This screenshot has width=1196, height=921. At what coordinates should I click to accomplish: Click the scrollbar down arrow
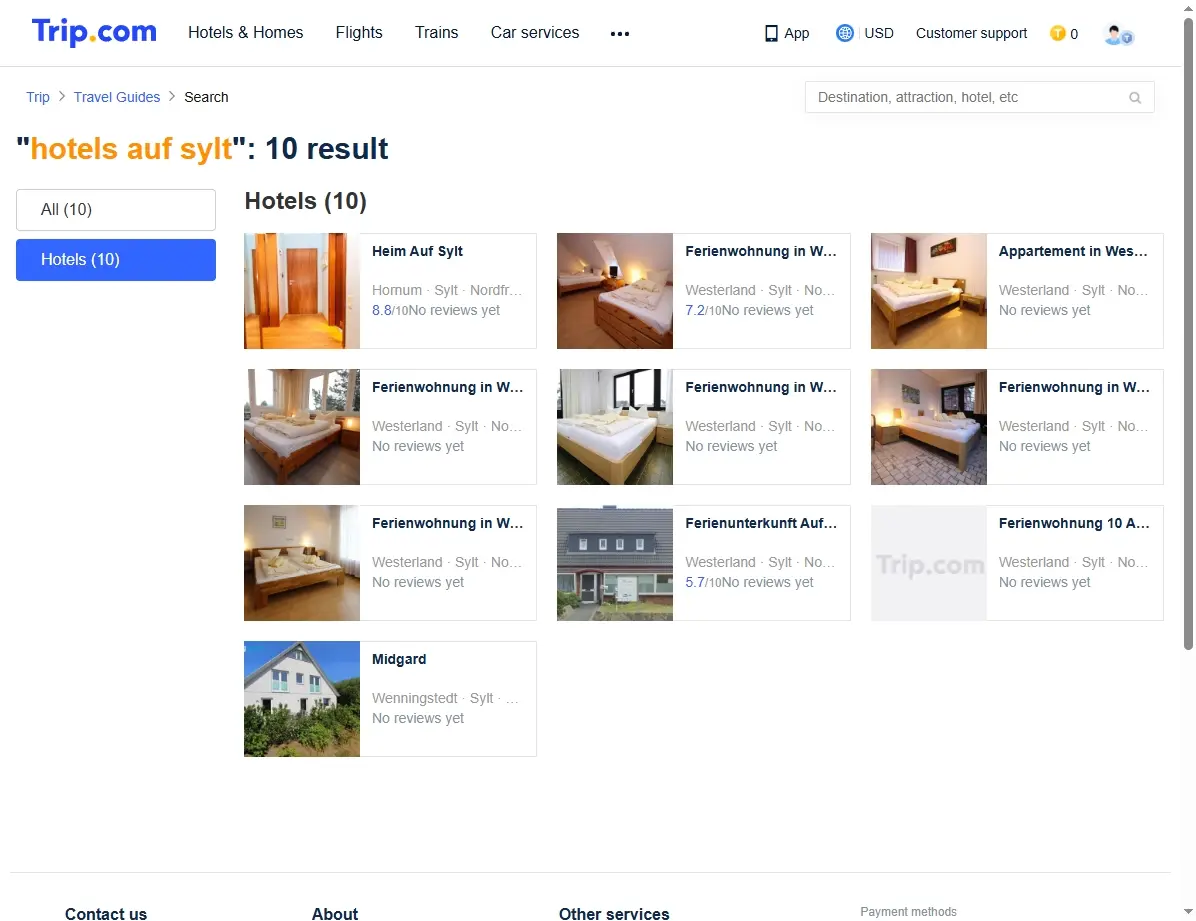[x=1188, y=912]
